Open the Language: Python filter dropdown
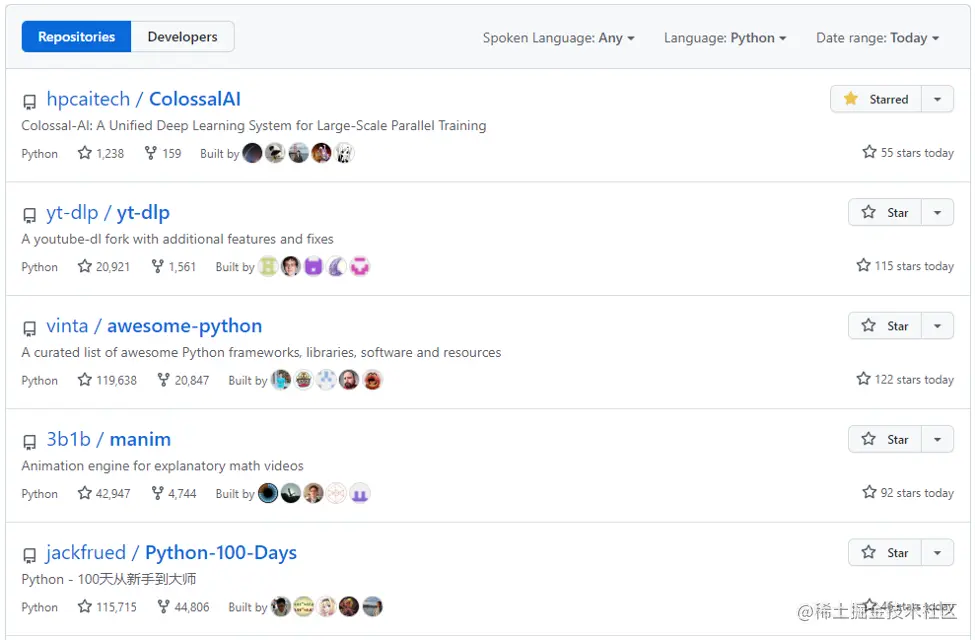The image size is (977, 641). 725,38
